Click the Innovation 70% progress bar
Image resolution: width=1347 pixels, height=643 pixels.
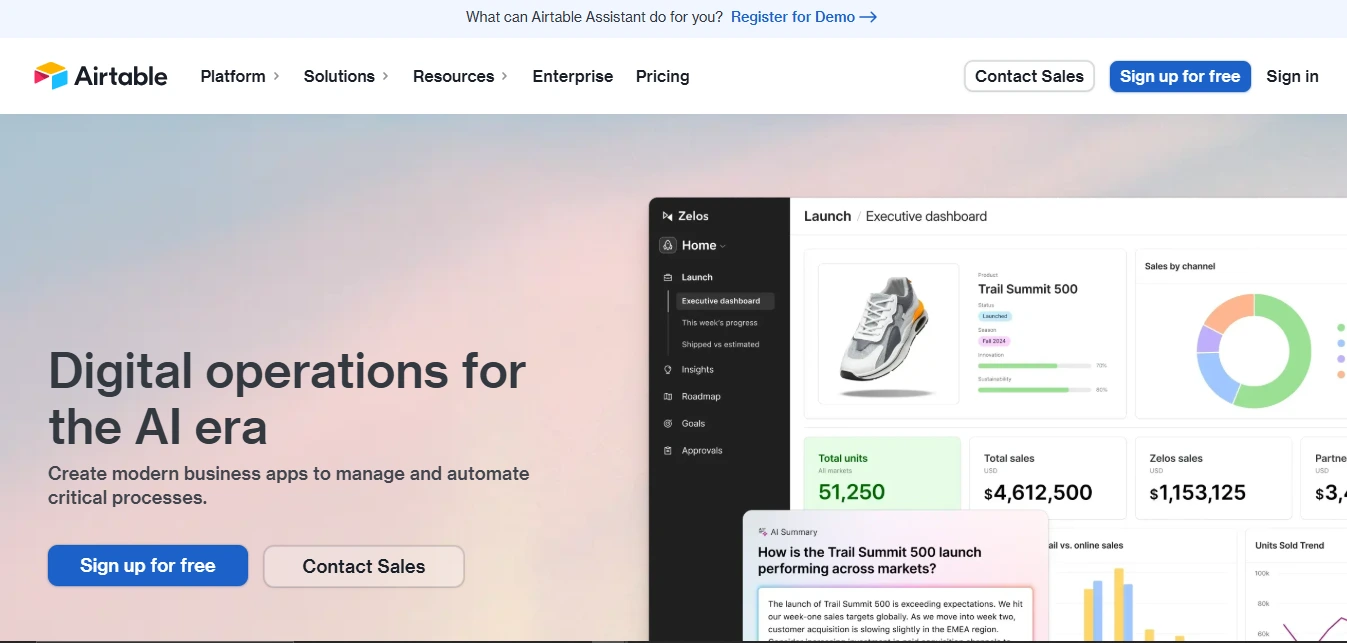(x=1034, y=365)
